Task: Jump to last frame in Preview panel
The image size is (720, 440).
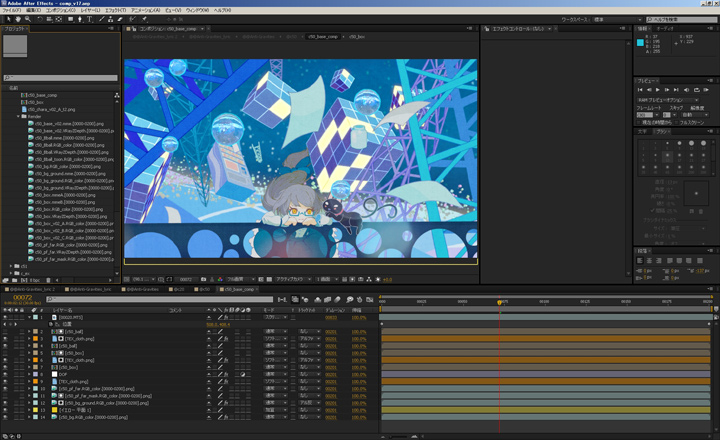Action: 676,90
